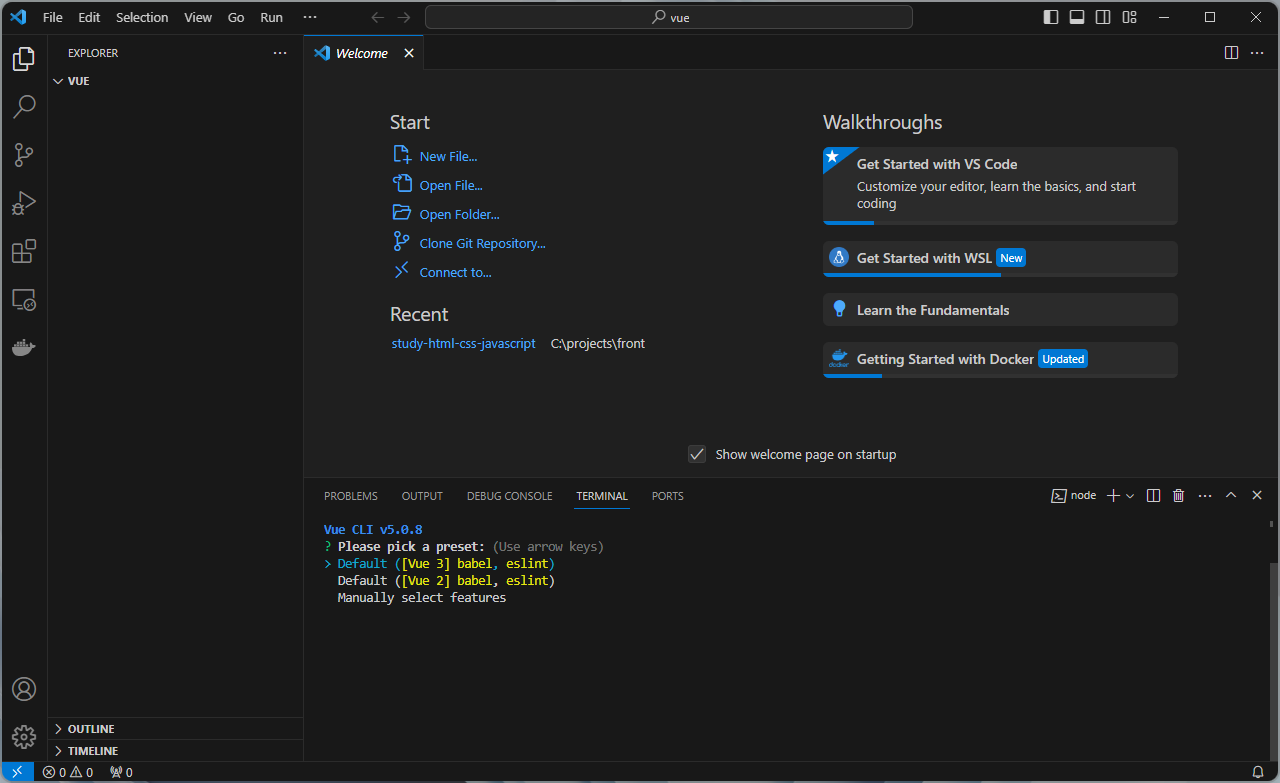The width and height of the screenshot is (1280, 783).
Task: Click the VS Code logo in title bar
Action: [18, 17]
